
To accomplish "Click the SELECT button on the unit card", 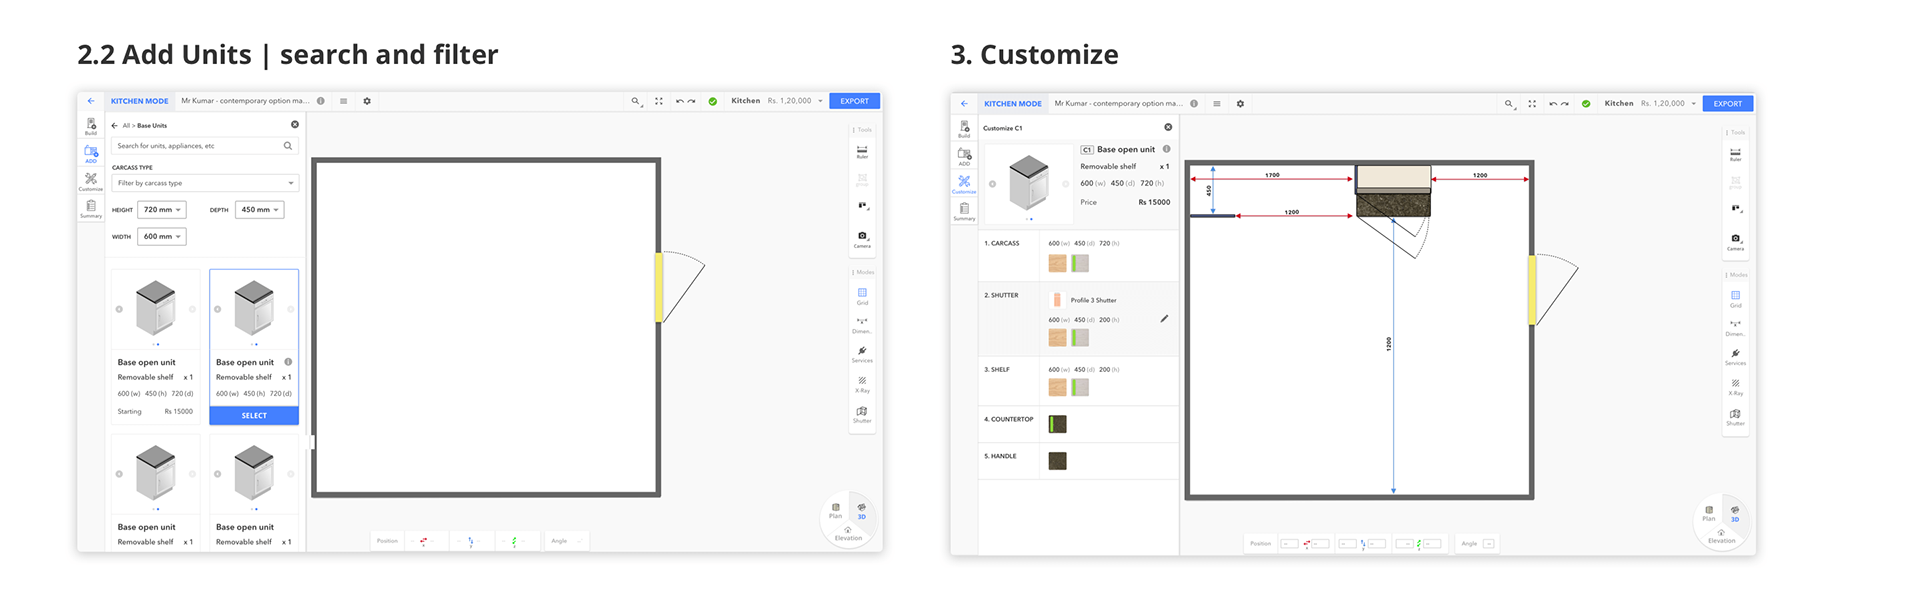I will tap(254, 416).
